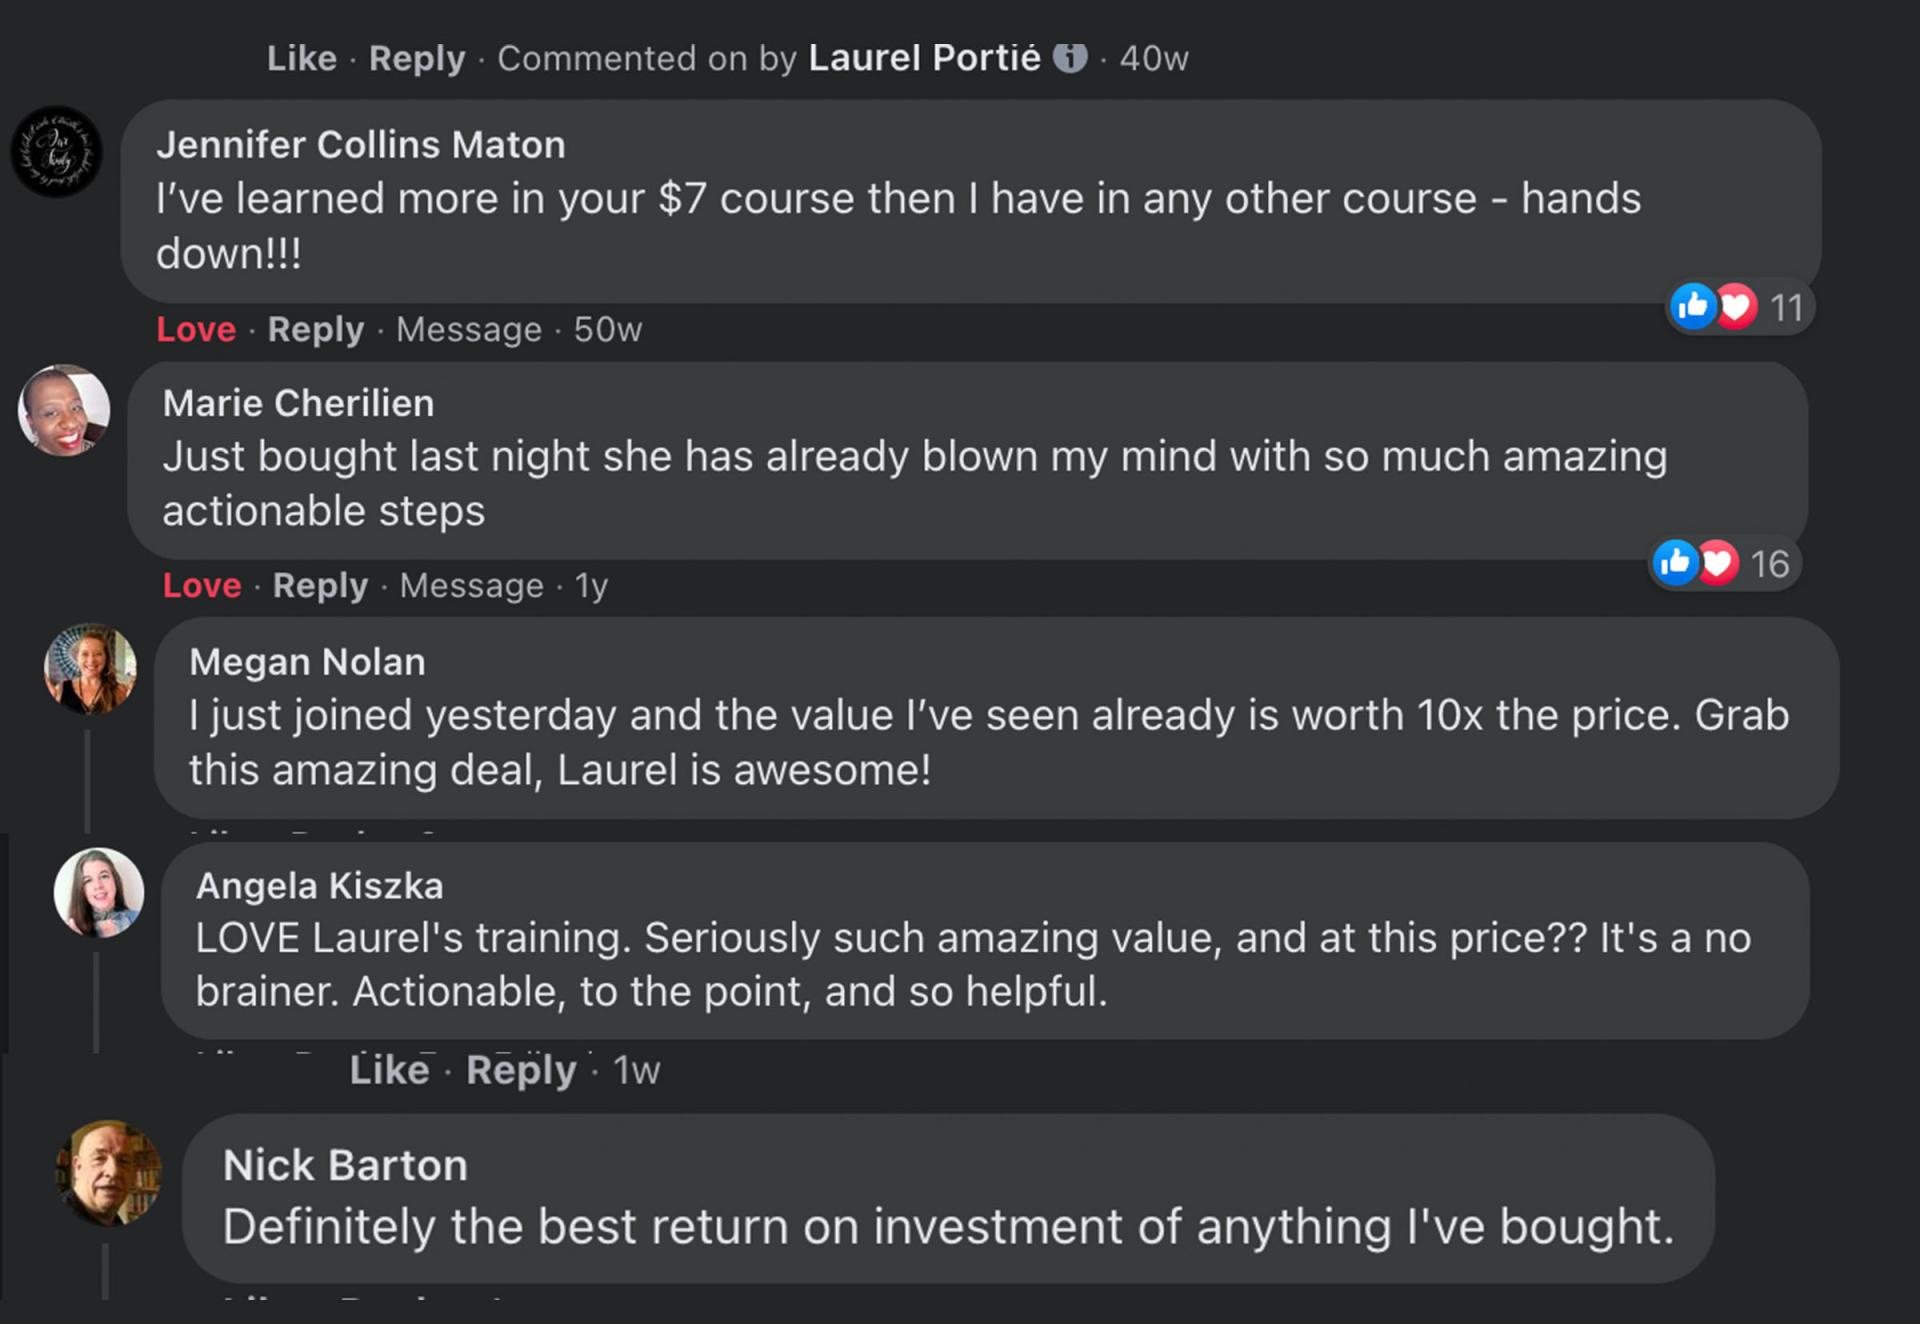Open Nick Barton's profile picture
The image size is (1920, 1324).
point(108,1172)
